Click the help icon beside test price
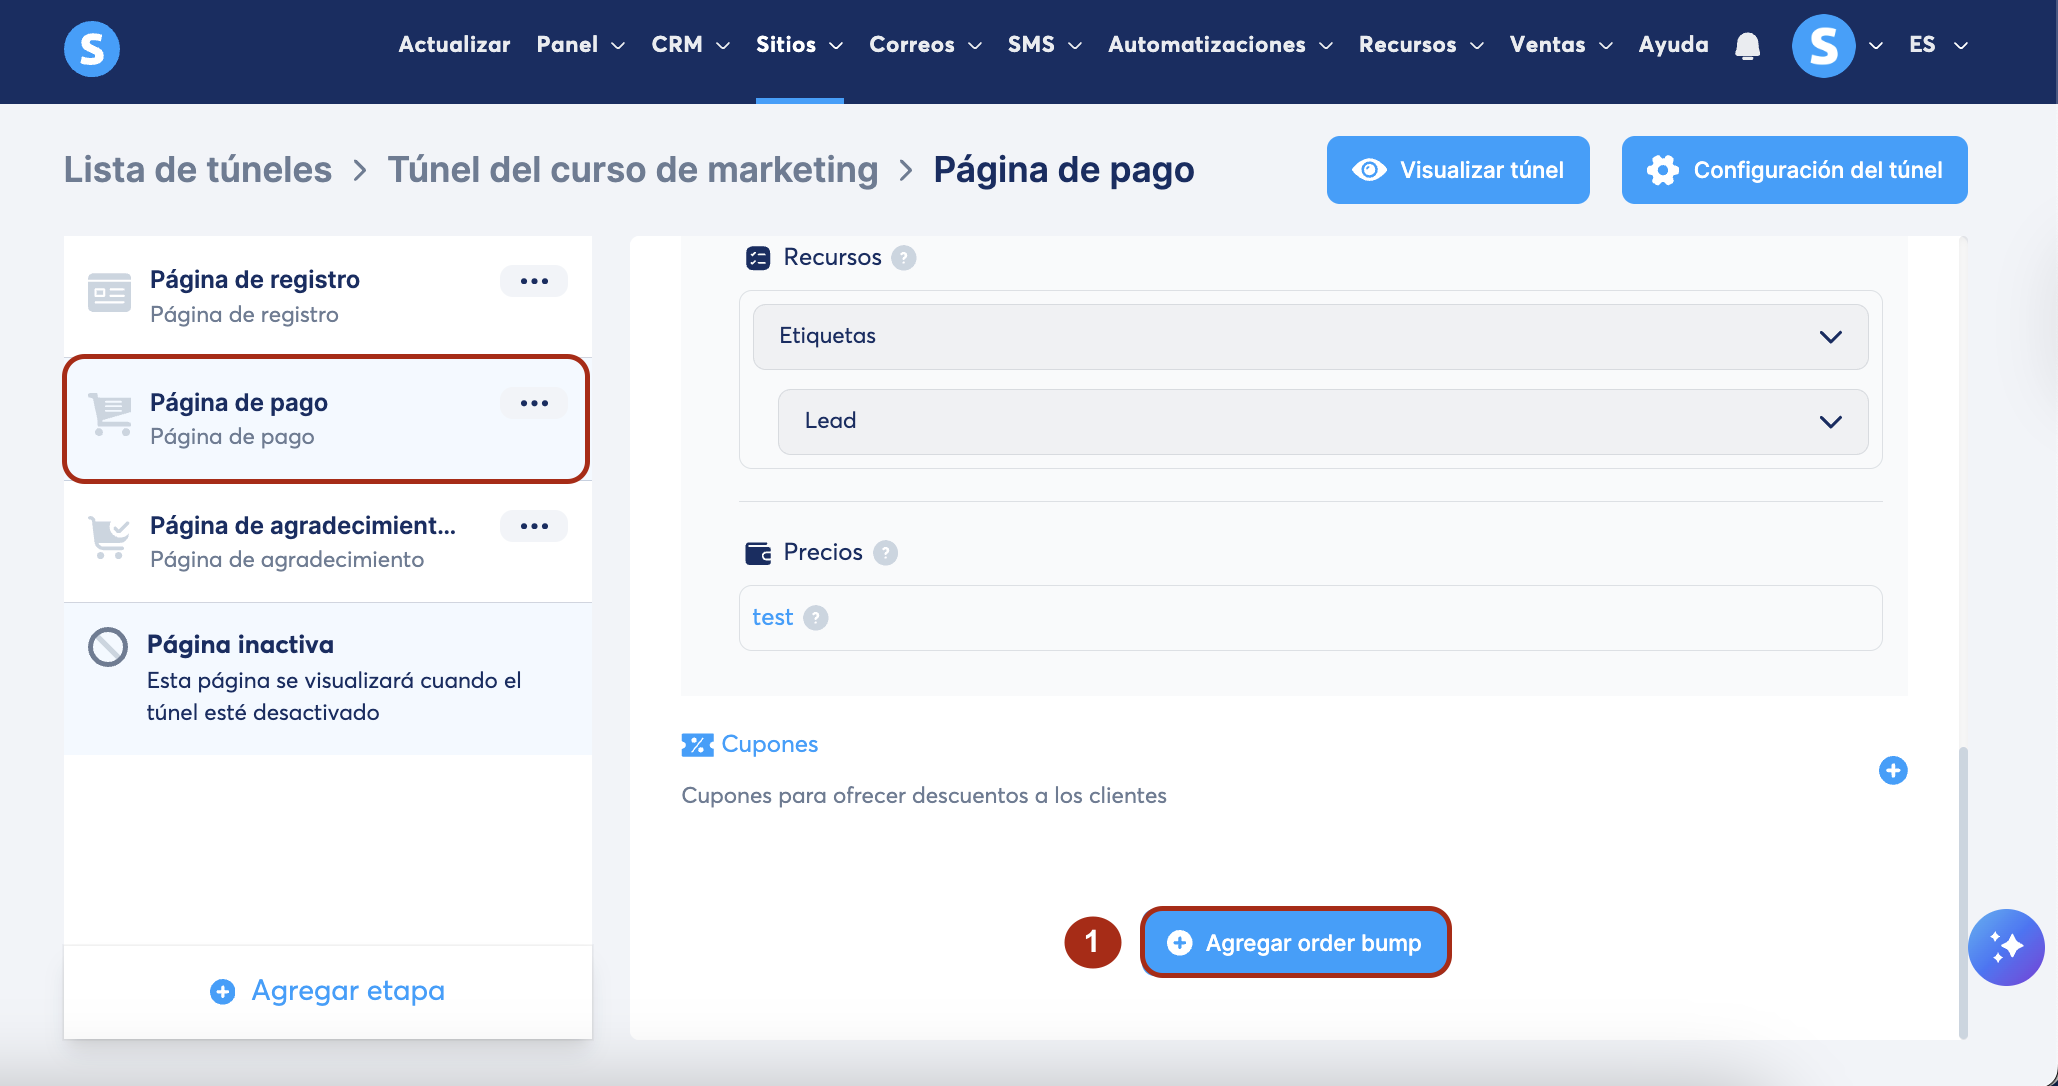 816,618
